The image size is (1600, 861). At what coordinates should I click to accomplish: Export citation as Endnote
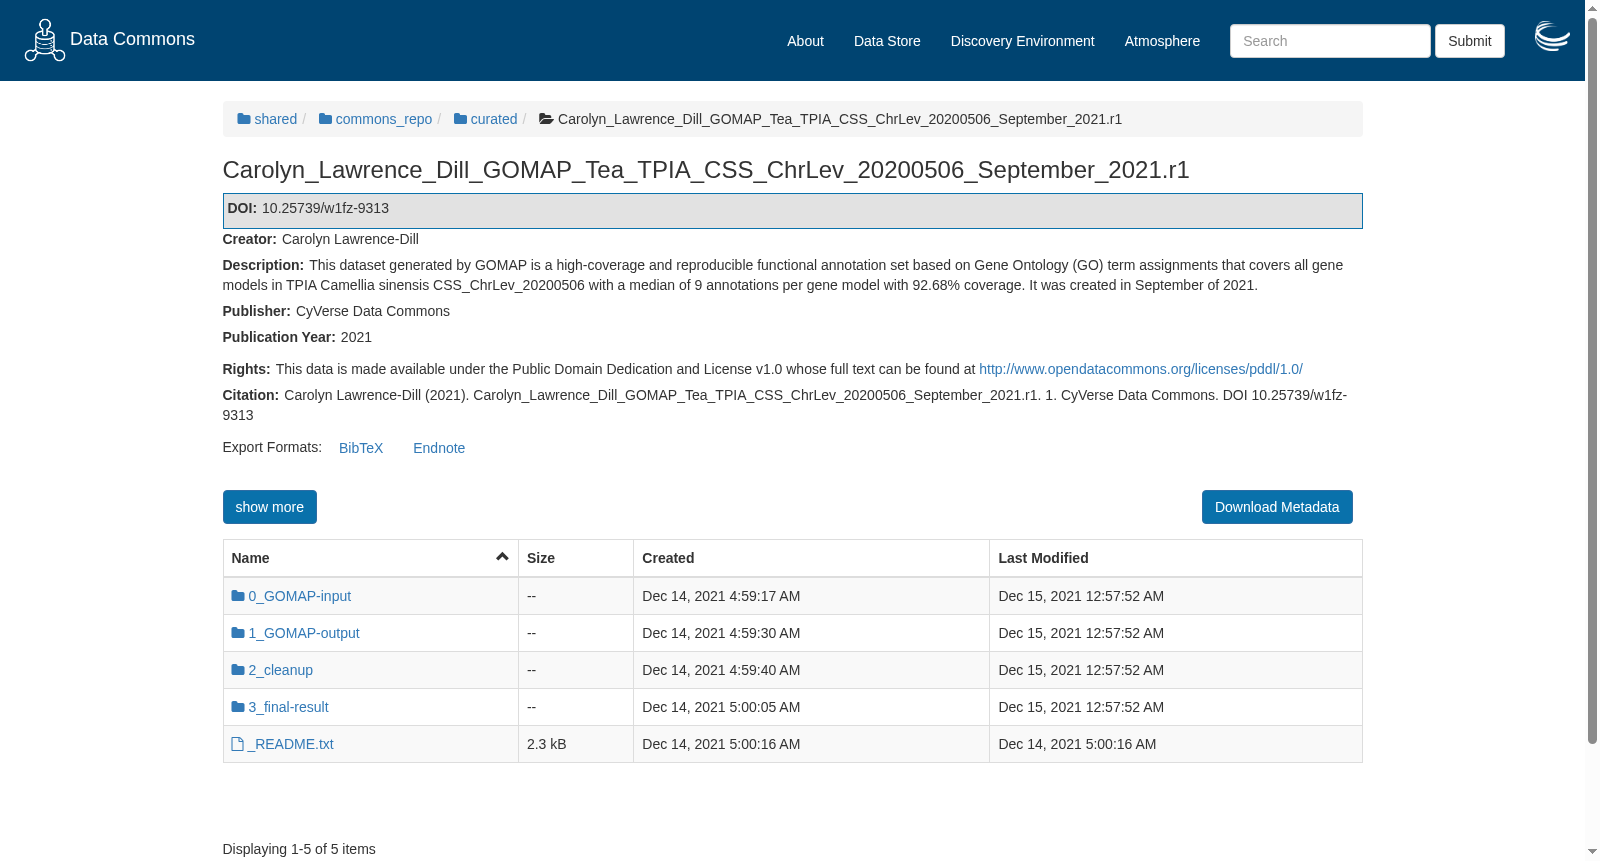click(439, 448)
